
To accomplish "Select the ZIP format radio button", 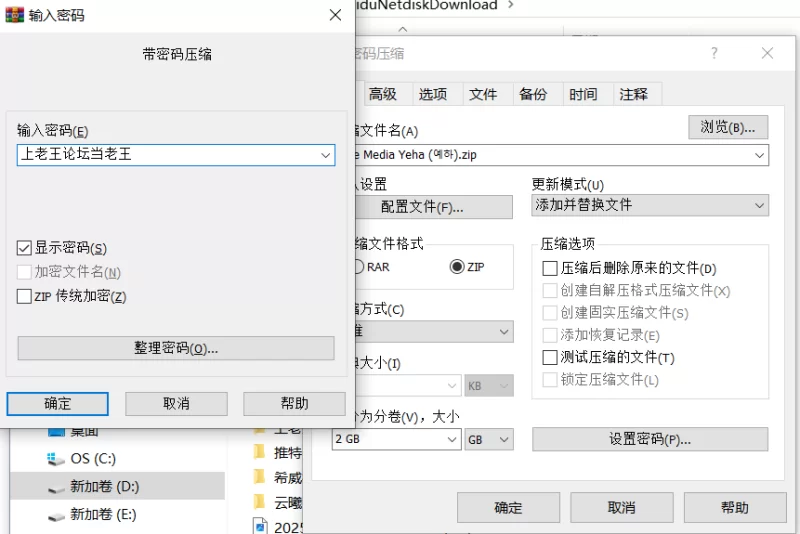I will pos(458,267).
